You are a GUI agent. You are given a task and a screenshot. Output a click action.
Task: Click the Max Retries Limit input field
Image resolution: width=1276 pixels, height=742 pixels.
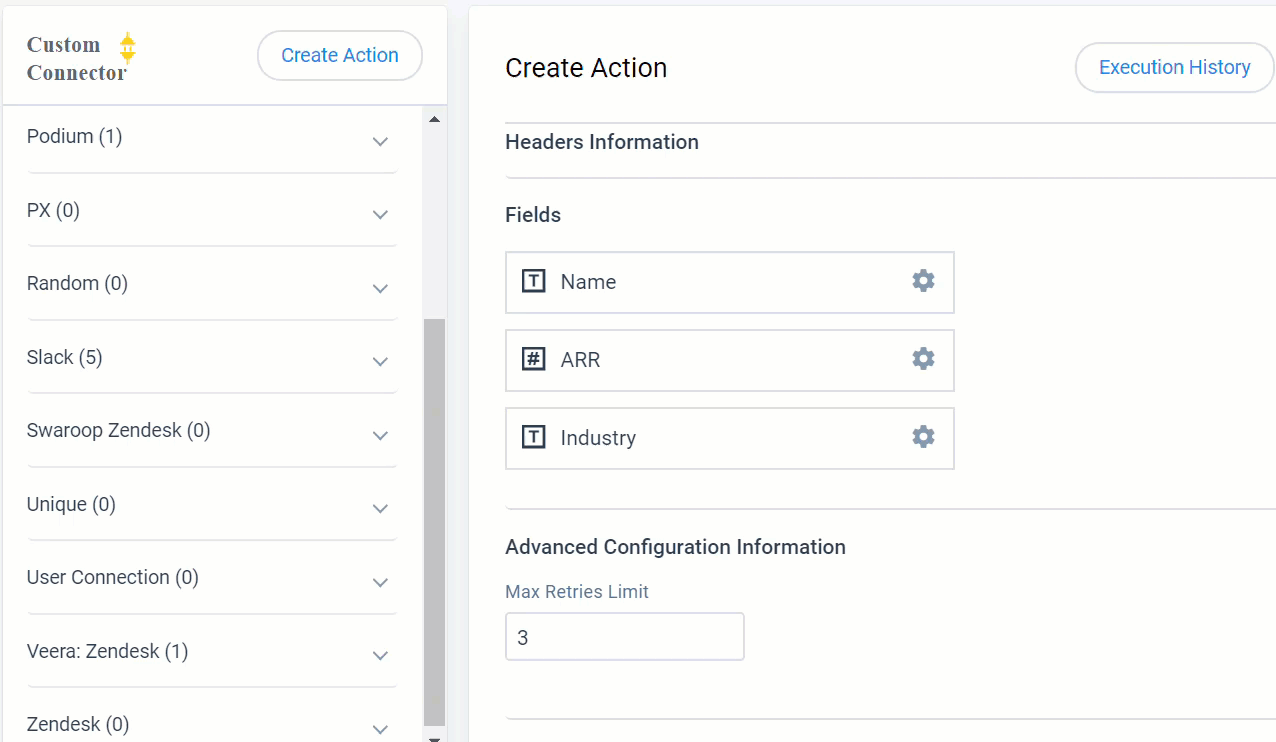point(625,637)
